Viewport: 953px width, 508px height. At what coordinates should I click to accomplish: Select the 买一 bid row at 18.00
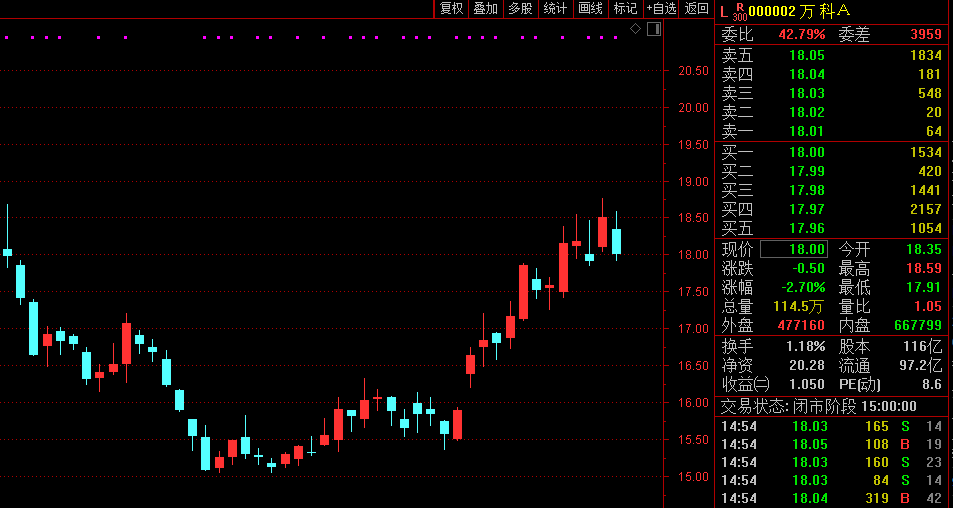[832, 152]
